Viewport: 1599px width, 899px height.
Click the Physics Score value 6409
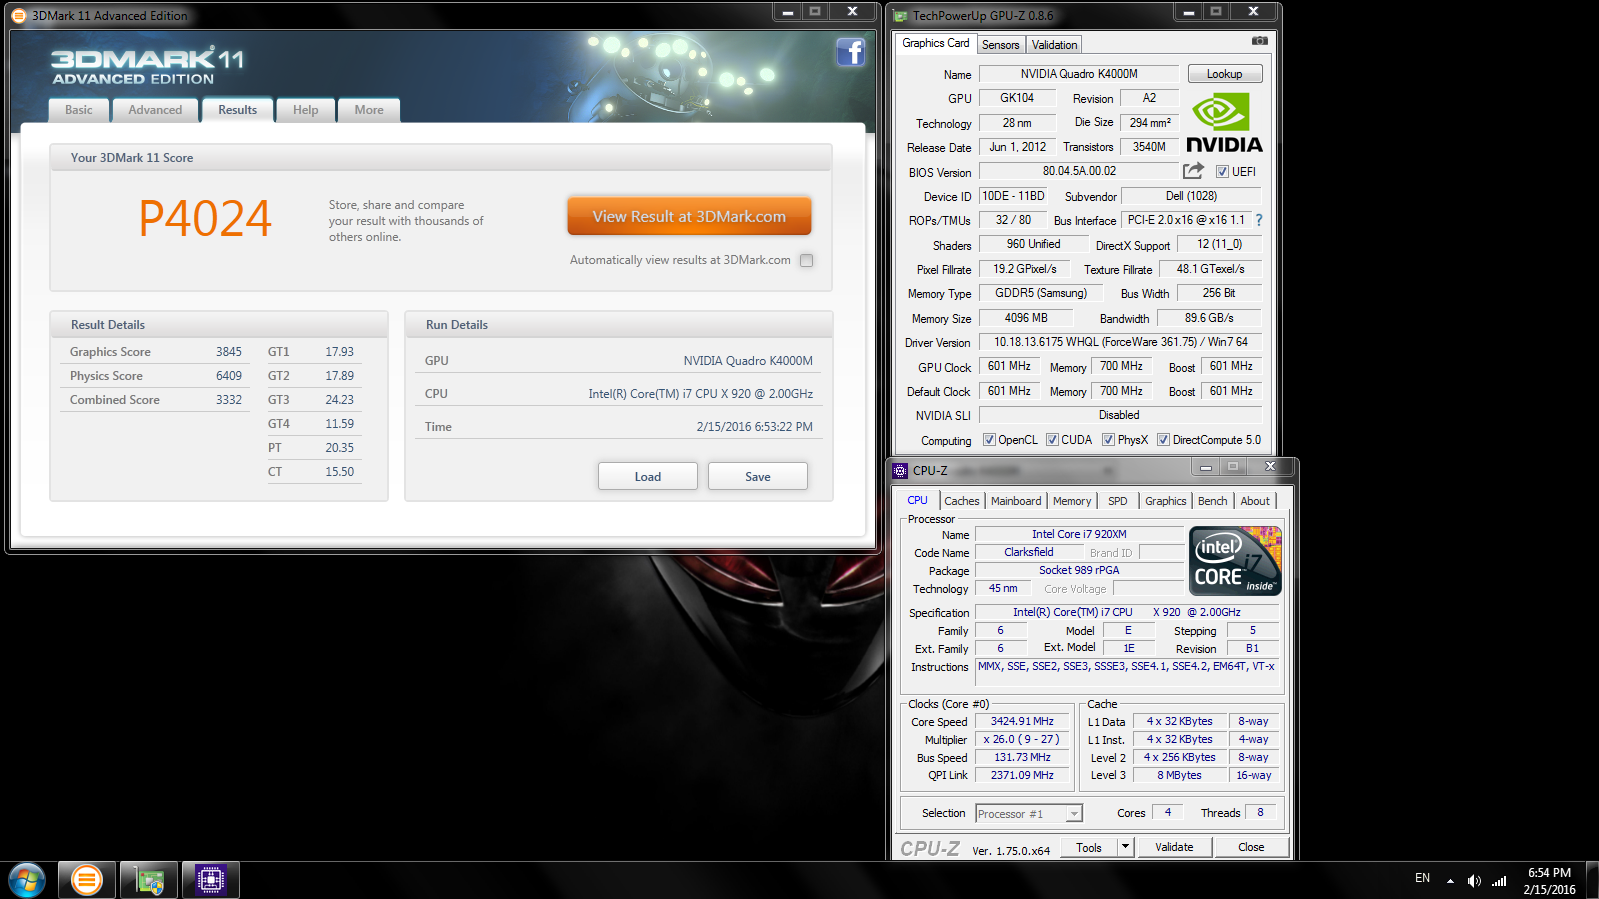[229, 376]
